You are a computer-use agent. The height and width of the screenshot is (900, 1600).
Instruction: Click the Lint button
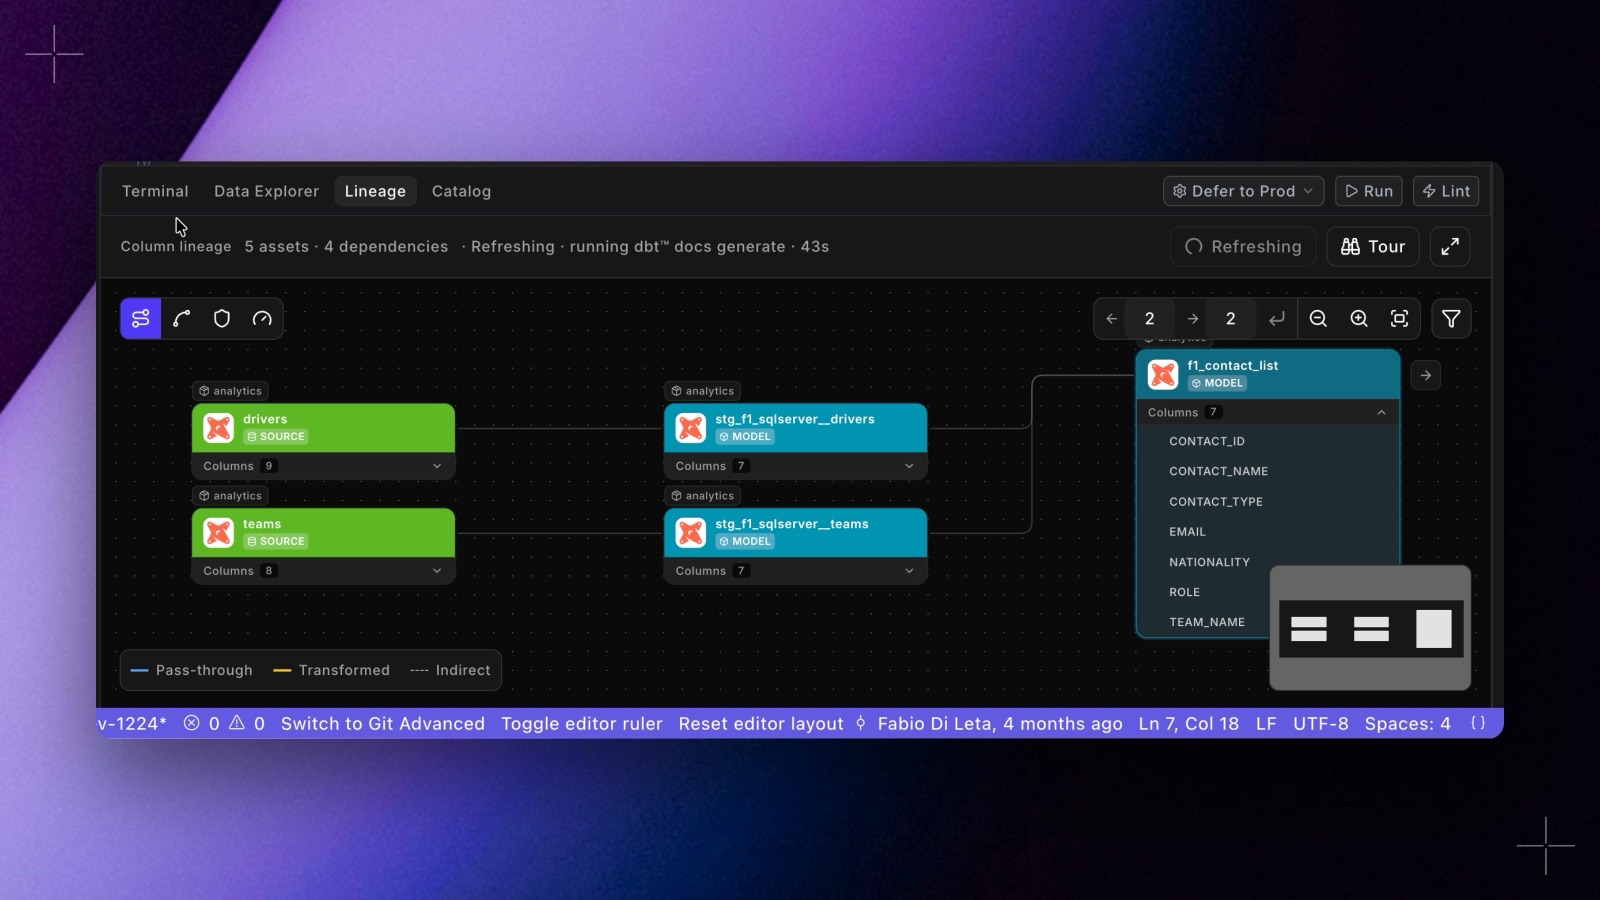click(x=1446, y=191)
